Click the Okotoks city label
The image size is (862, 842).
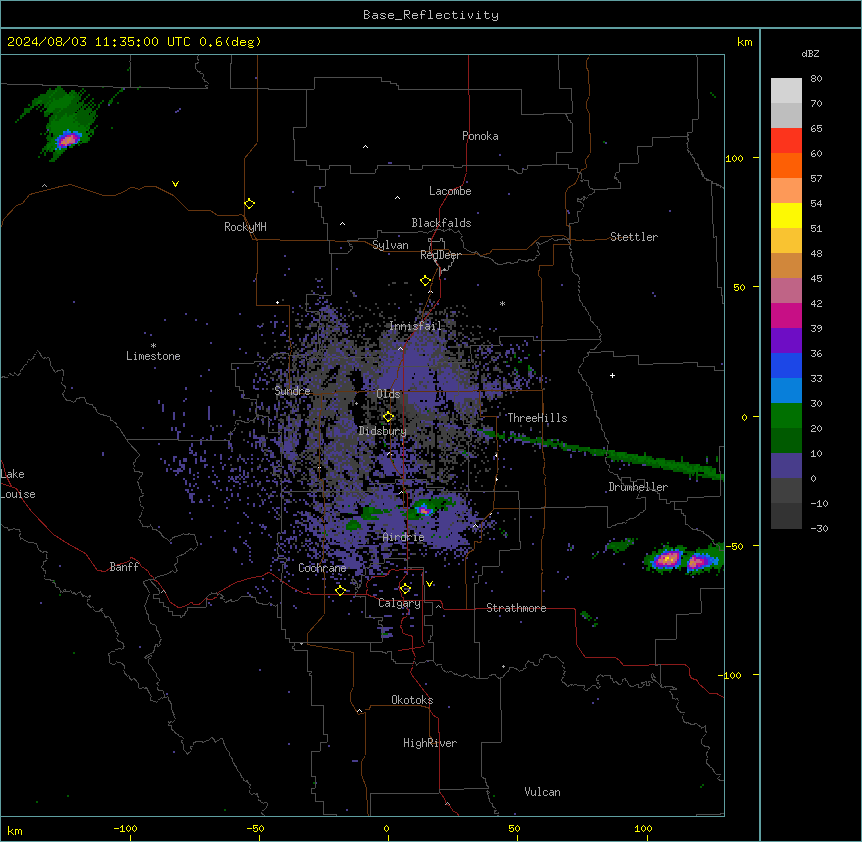[412, 700]
